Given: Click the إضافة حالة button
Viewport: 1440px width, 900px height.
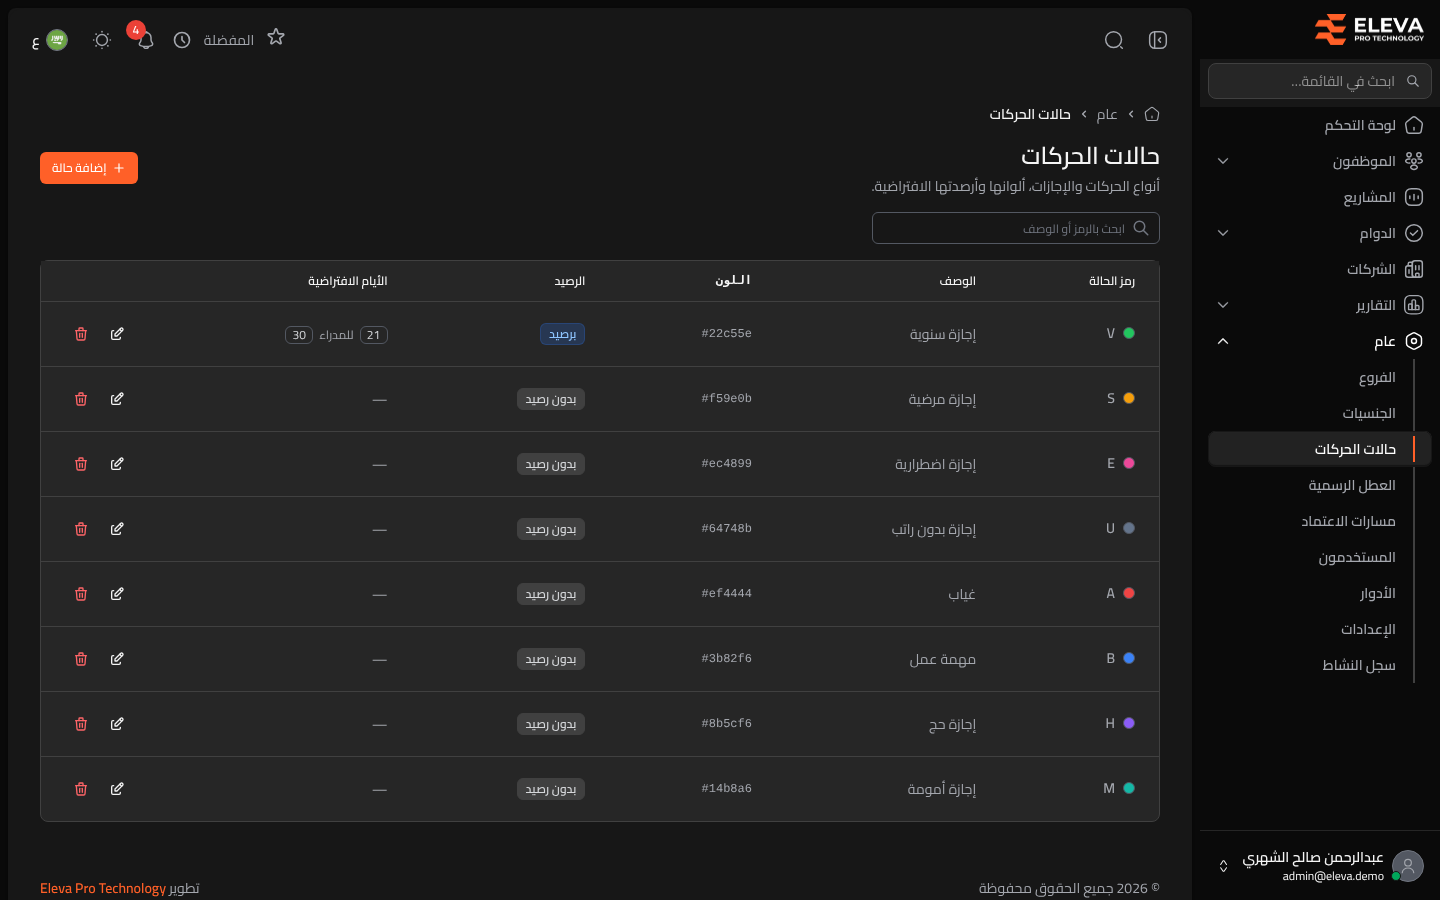Looking at the screenshot, I should (89, 168).
